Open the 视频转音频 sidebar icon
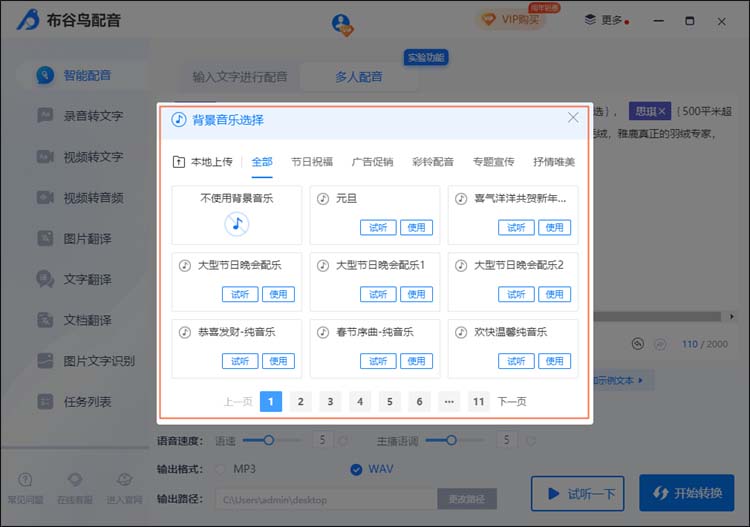This screenshot has width=750, height=527. [x=45, y=197]
